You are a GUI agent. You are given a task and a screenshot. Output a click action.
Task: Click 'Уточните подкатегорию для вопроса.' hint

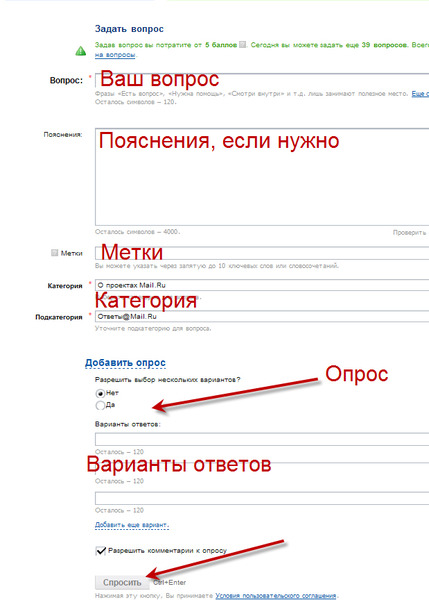point(153,328)
